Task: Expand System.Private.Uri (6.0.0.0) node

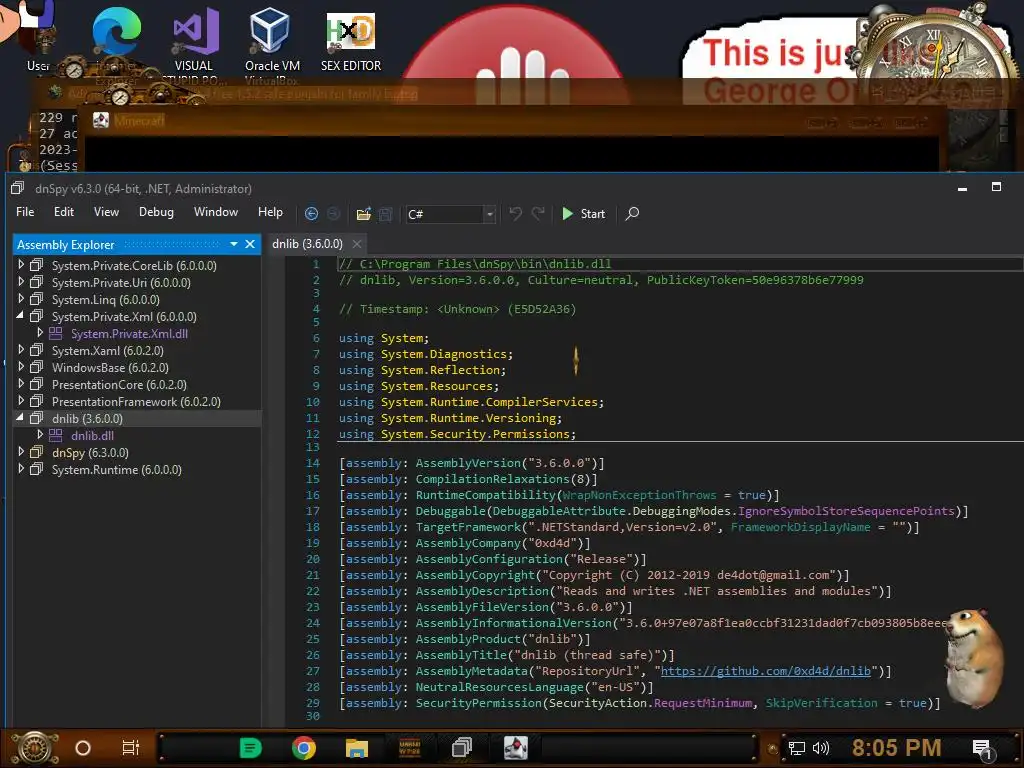Action: 21,281
